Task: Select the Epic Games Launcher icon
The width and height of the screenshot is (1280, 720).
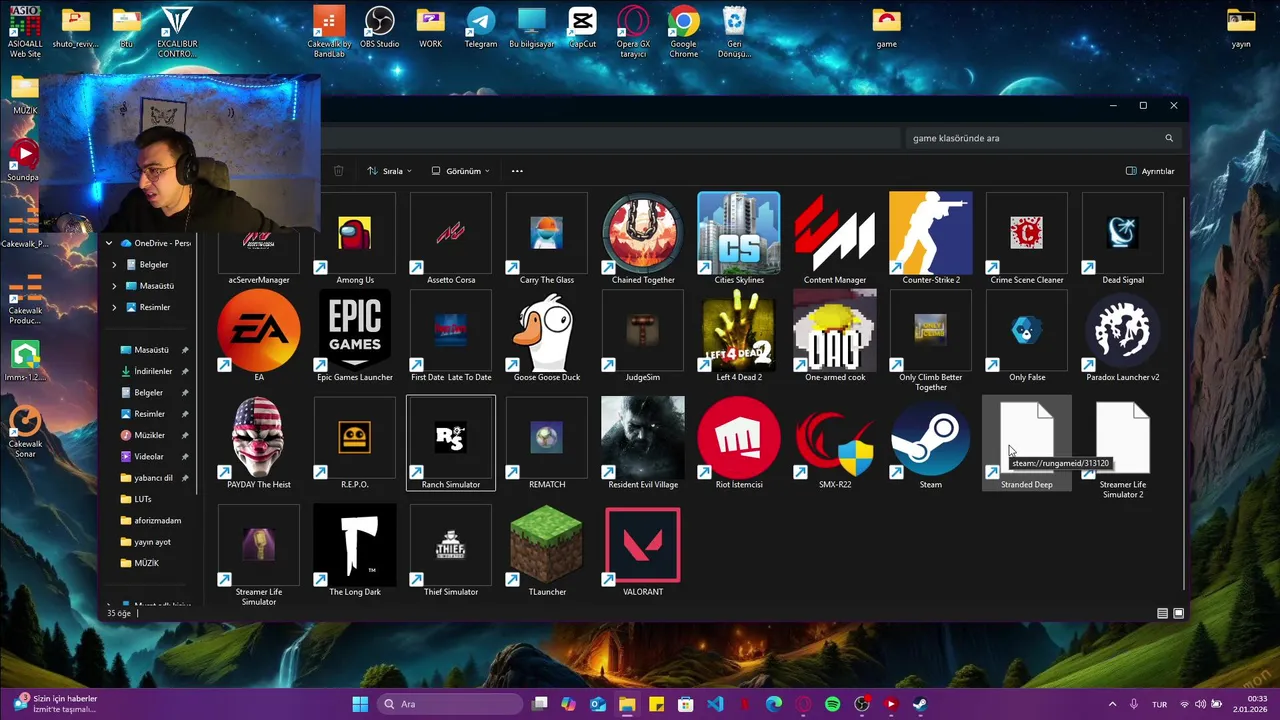Action: point(355,330)
